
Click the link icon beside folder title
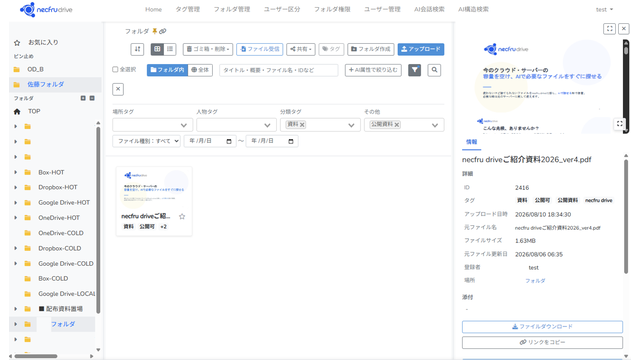tap(162, 31)
